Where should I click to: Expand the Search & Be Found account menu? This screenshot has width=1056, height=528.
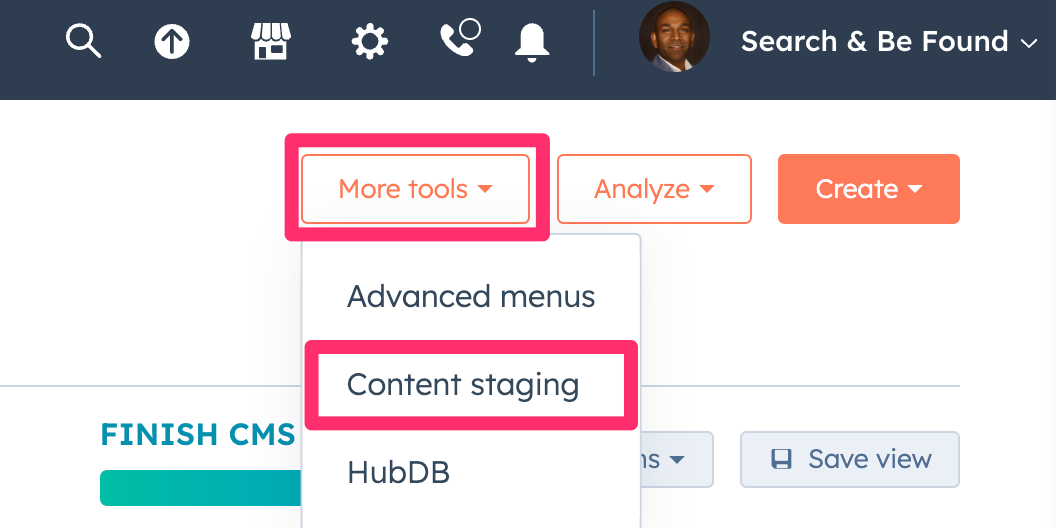[x=888, y=41]
